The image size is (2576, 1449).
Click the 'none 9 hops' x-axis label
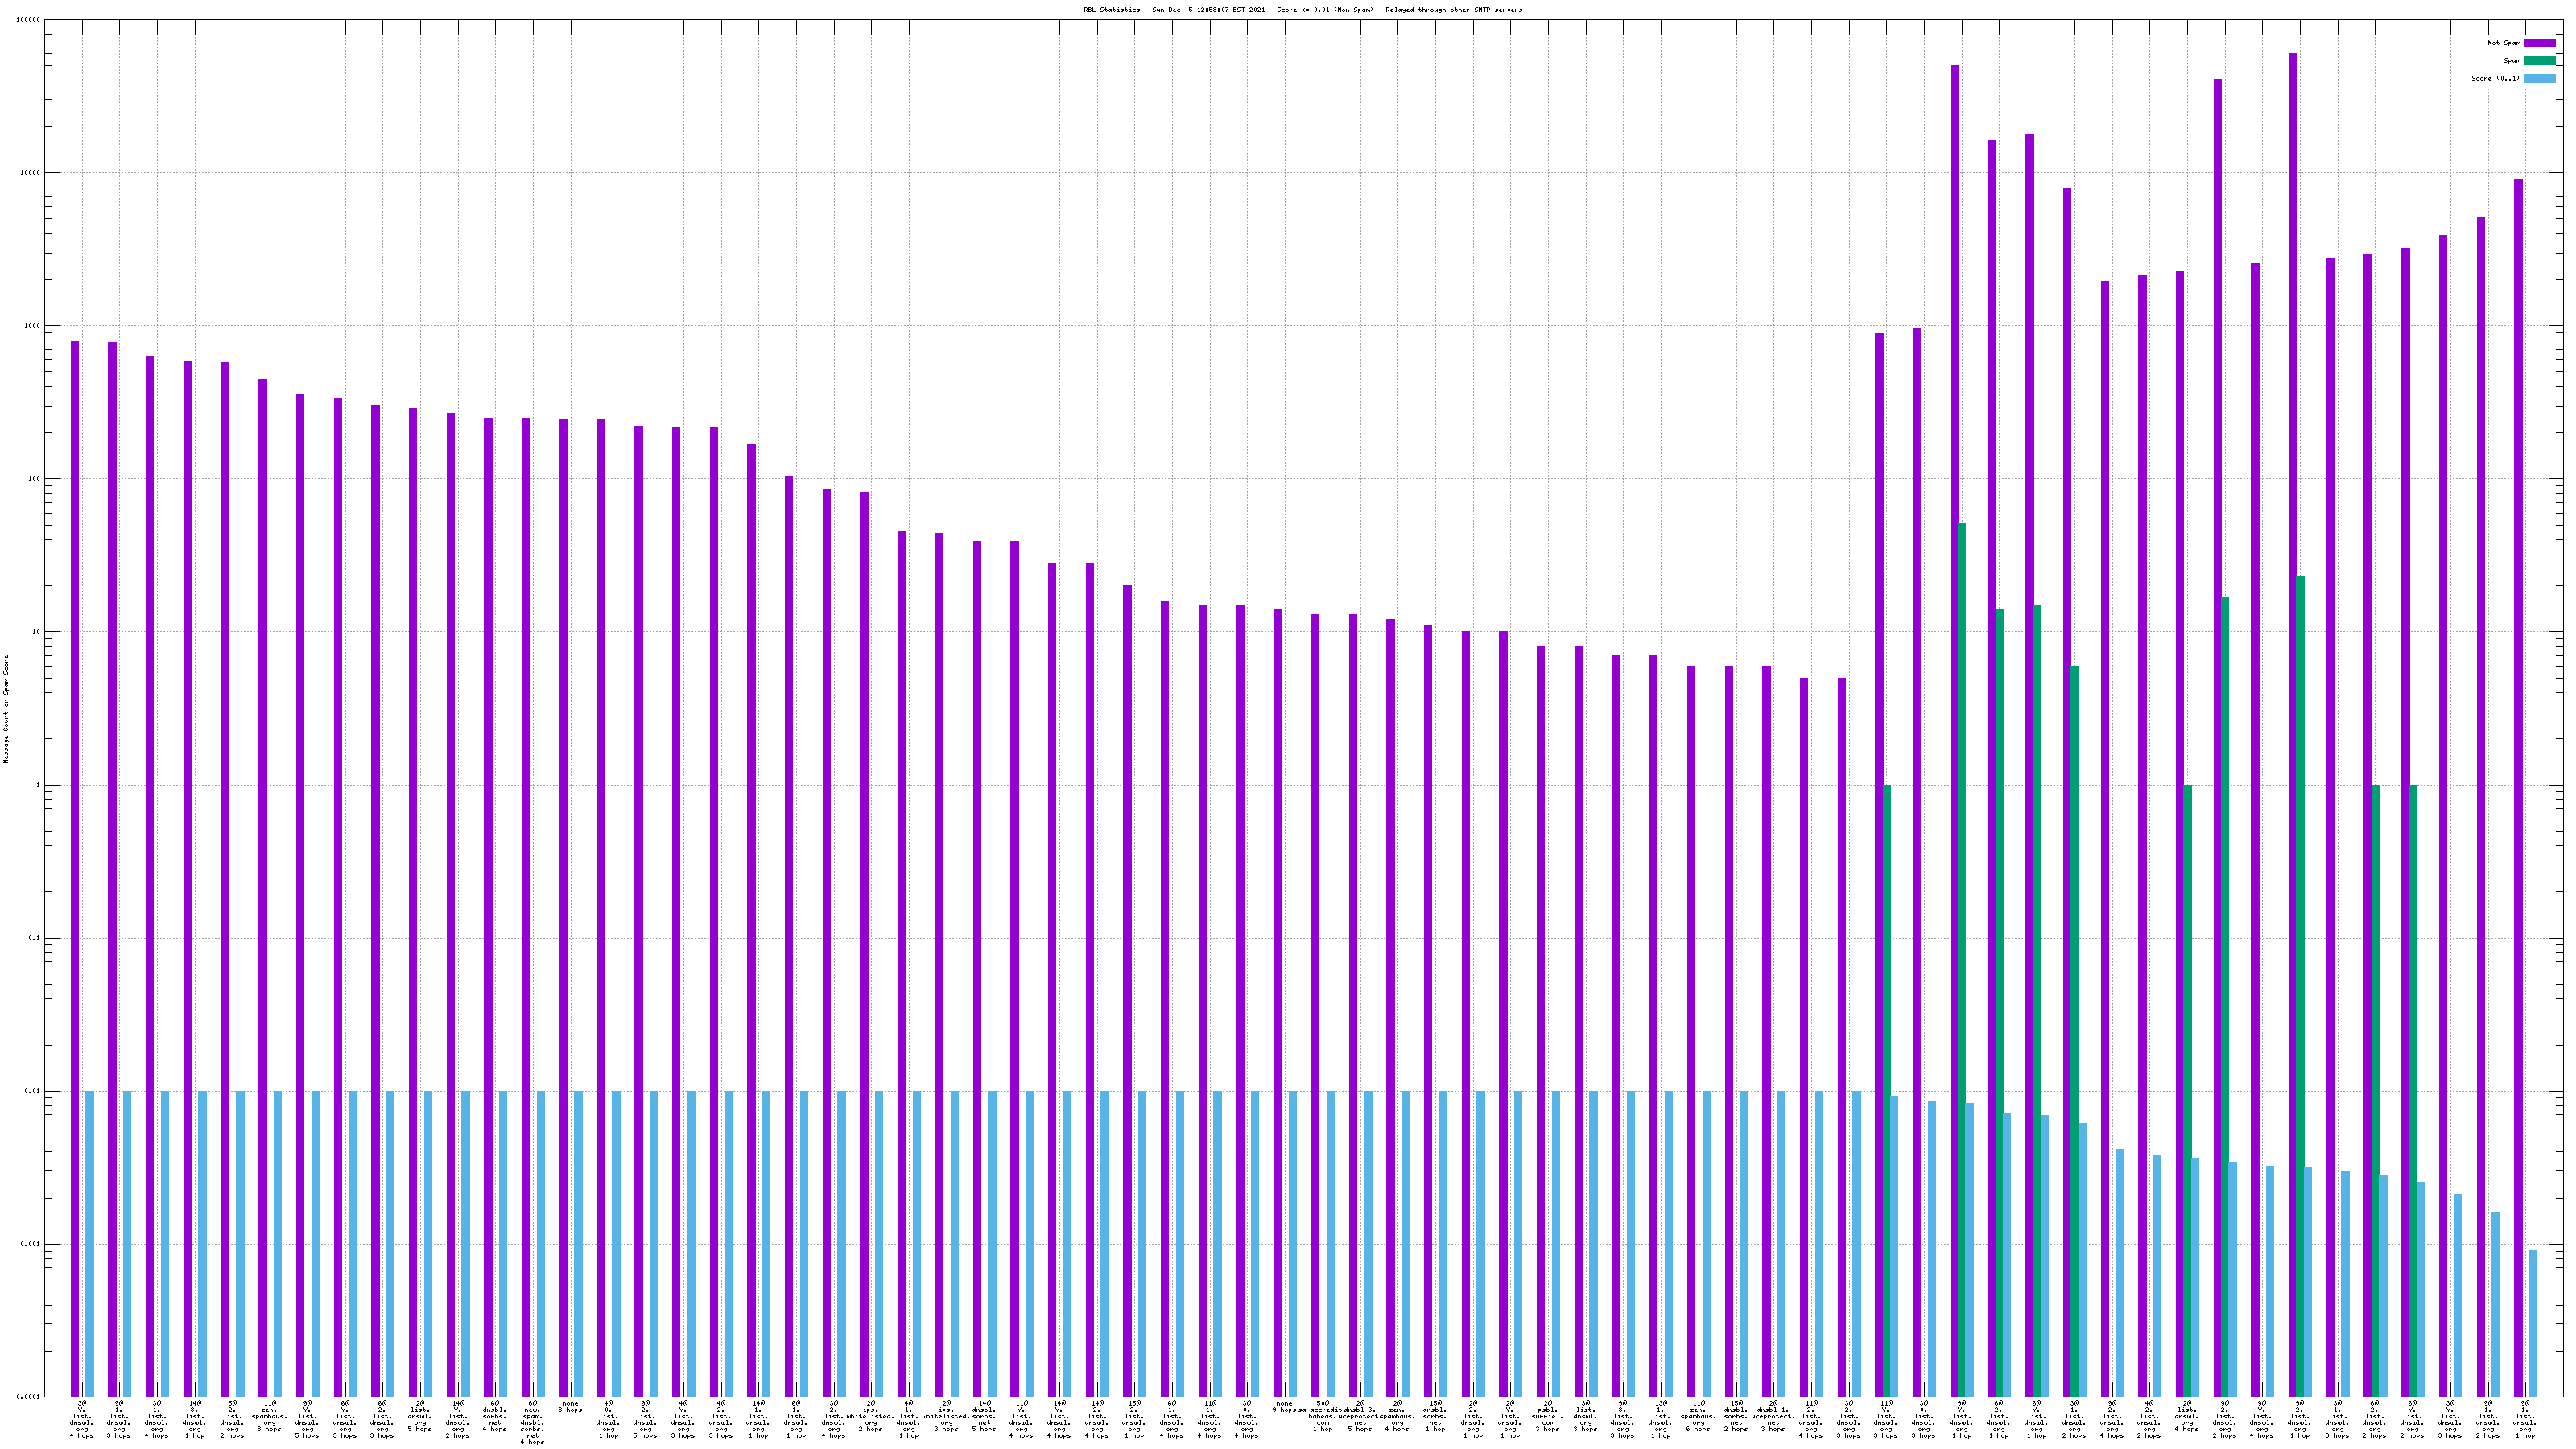click(1284, 1407)
